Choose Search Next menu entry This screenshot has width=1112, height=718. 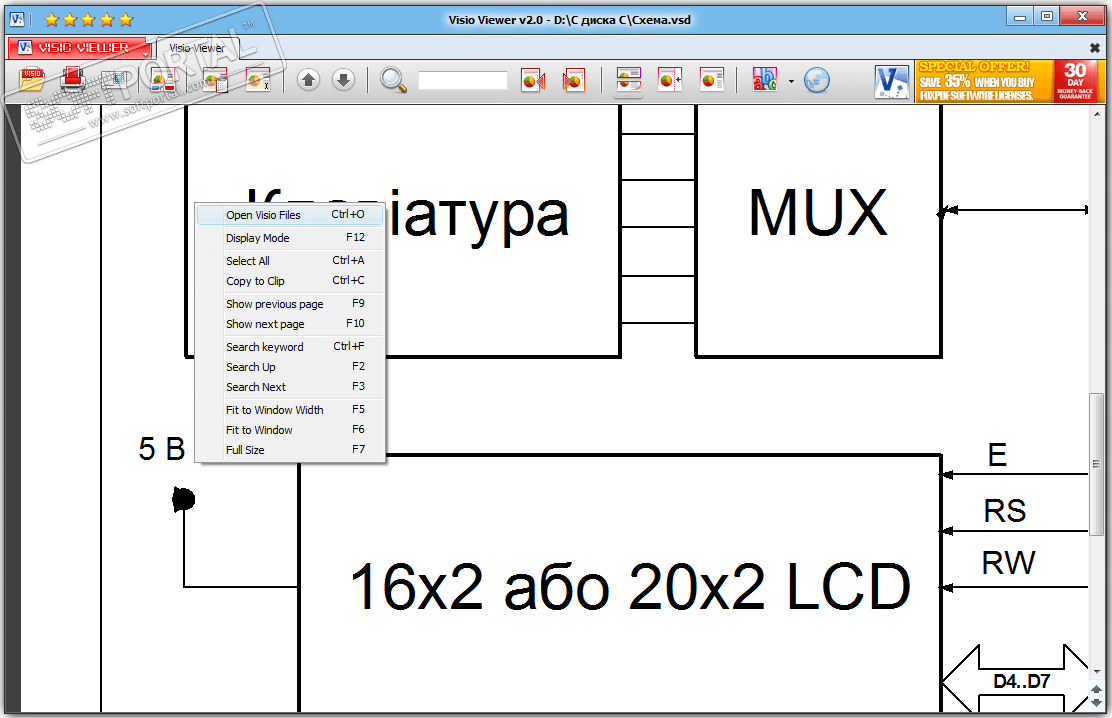pyautogui.click(x=290, y=387)
